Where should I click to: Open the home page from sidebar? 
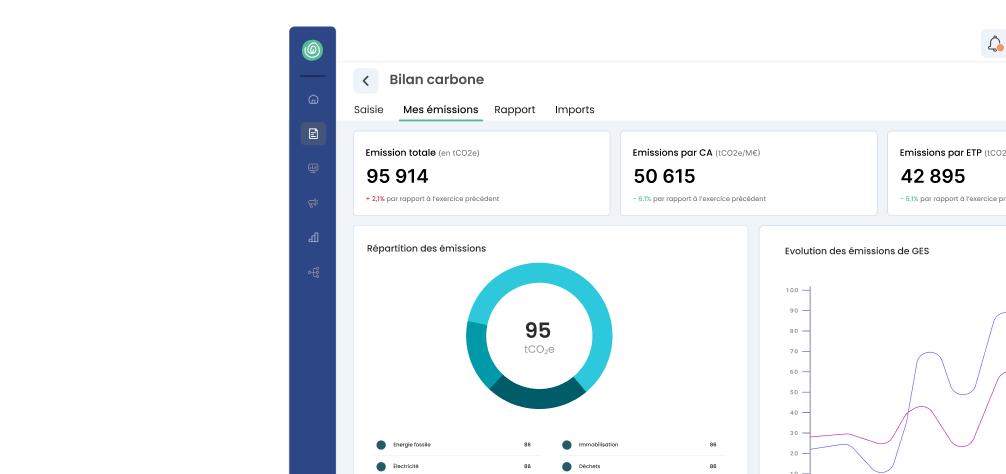tap(313, 99)
